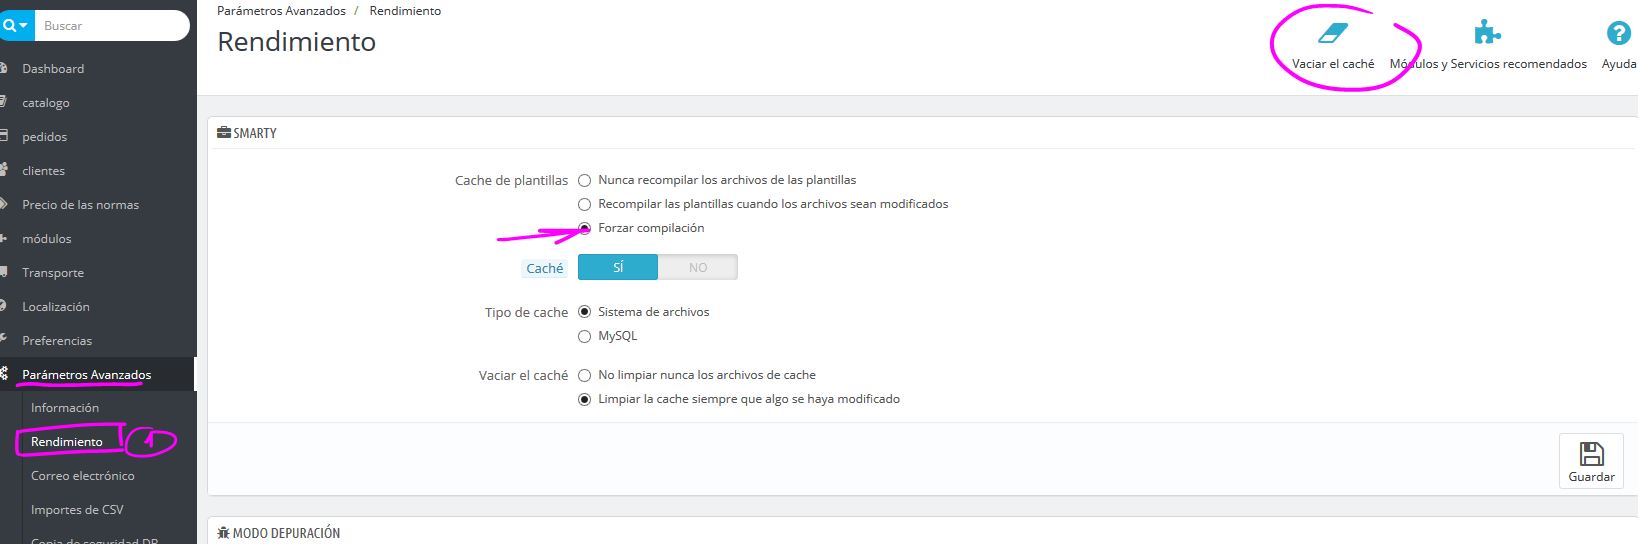Open the Dashboard menu item

pos(53,69)
